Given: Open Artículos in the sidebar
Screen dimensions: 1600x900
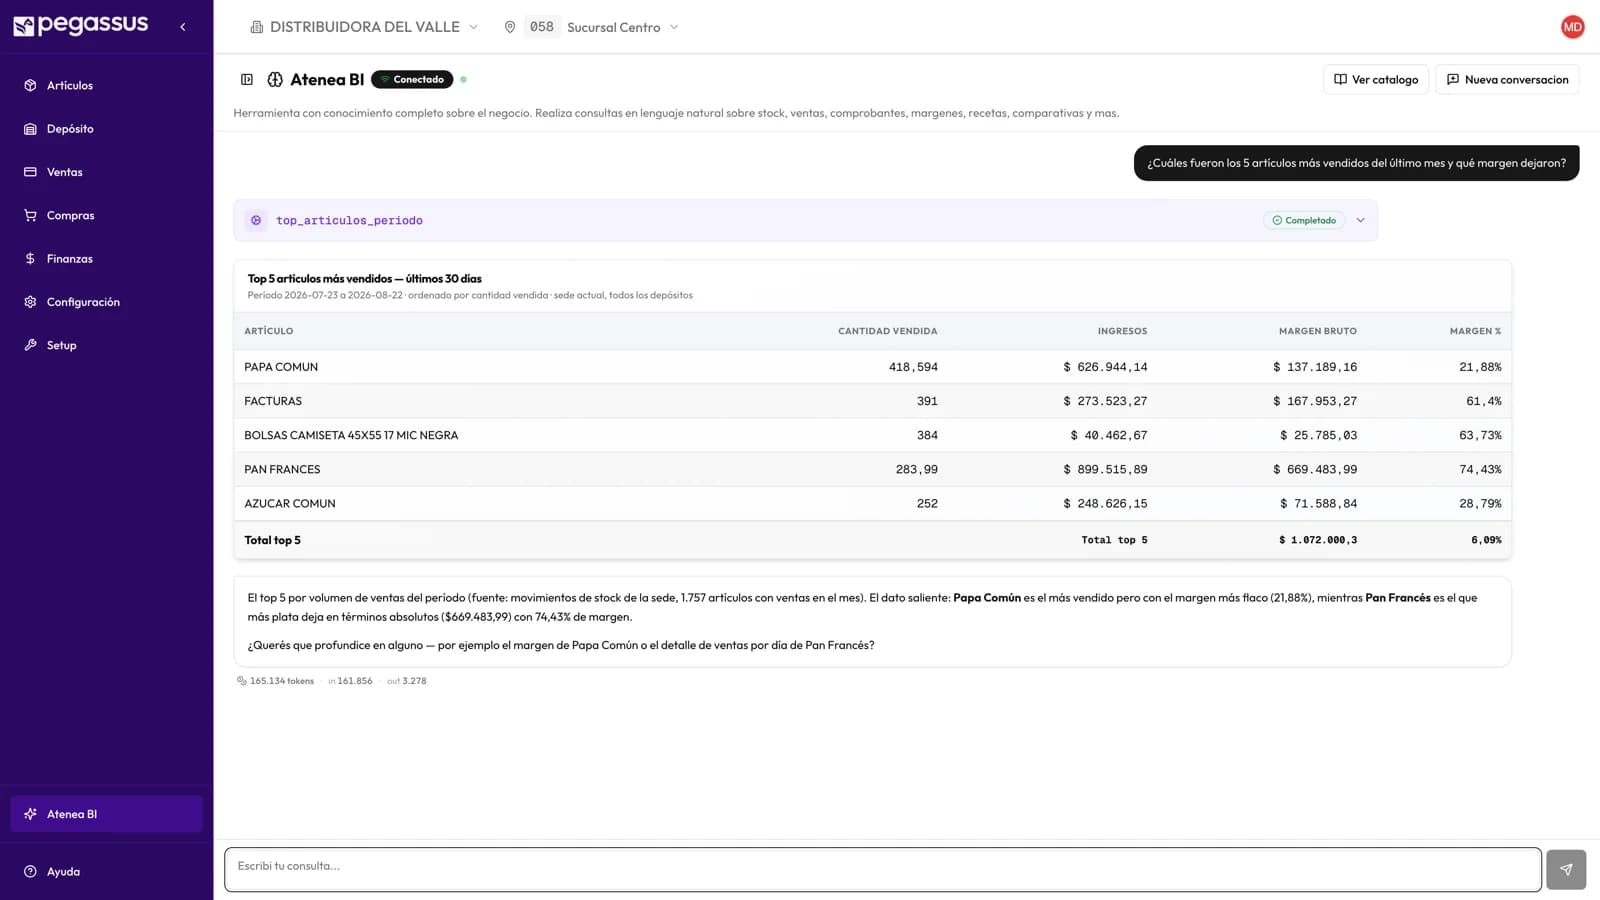Looking at the screenshot, I should coord(106,85).
